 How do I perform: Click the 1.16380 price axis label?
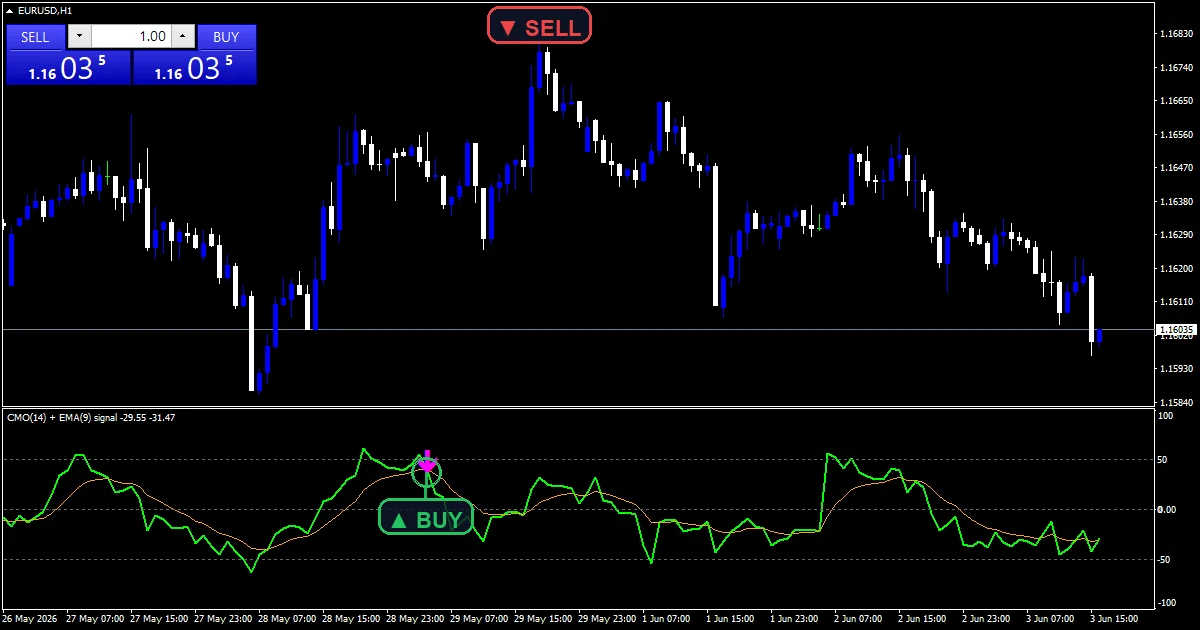[x=1175, y=202]
